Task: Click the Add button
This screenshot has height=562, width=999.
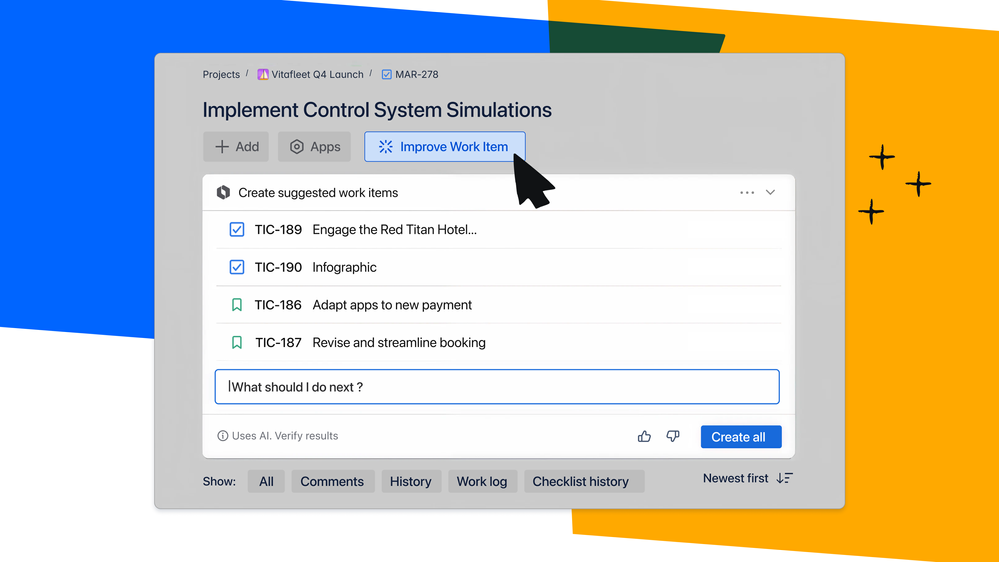Action: coord(236,147)
